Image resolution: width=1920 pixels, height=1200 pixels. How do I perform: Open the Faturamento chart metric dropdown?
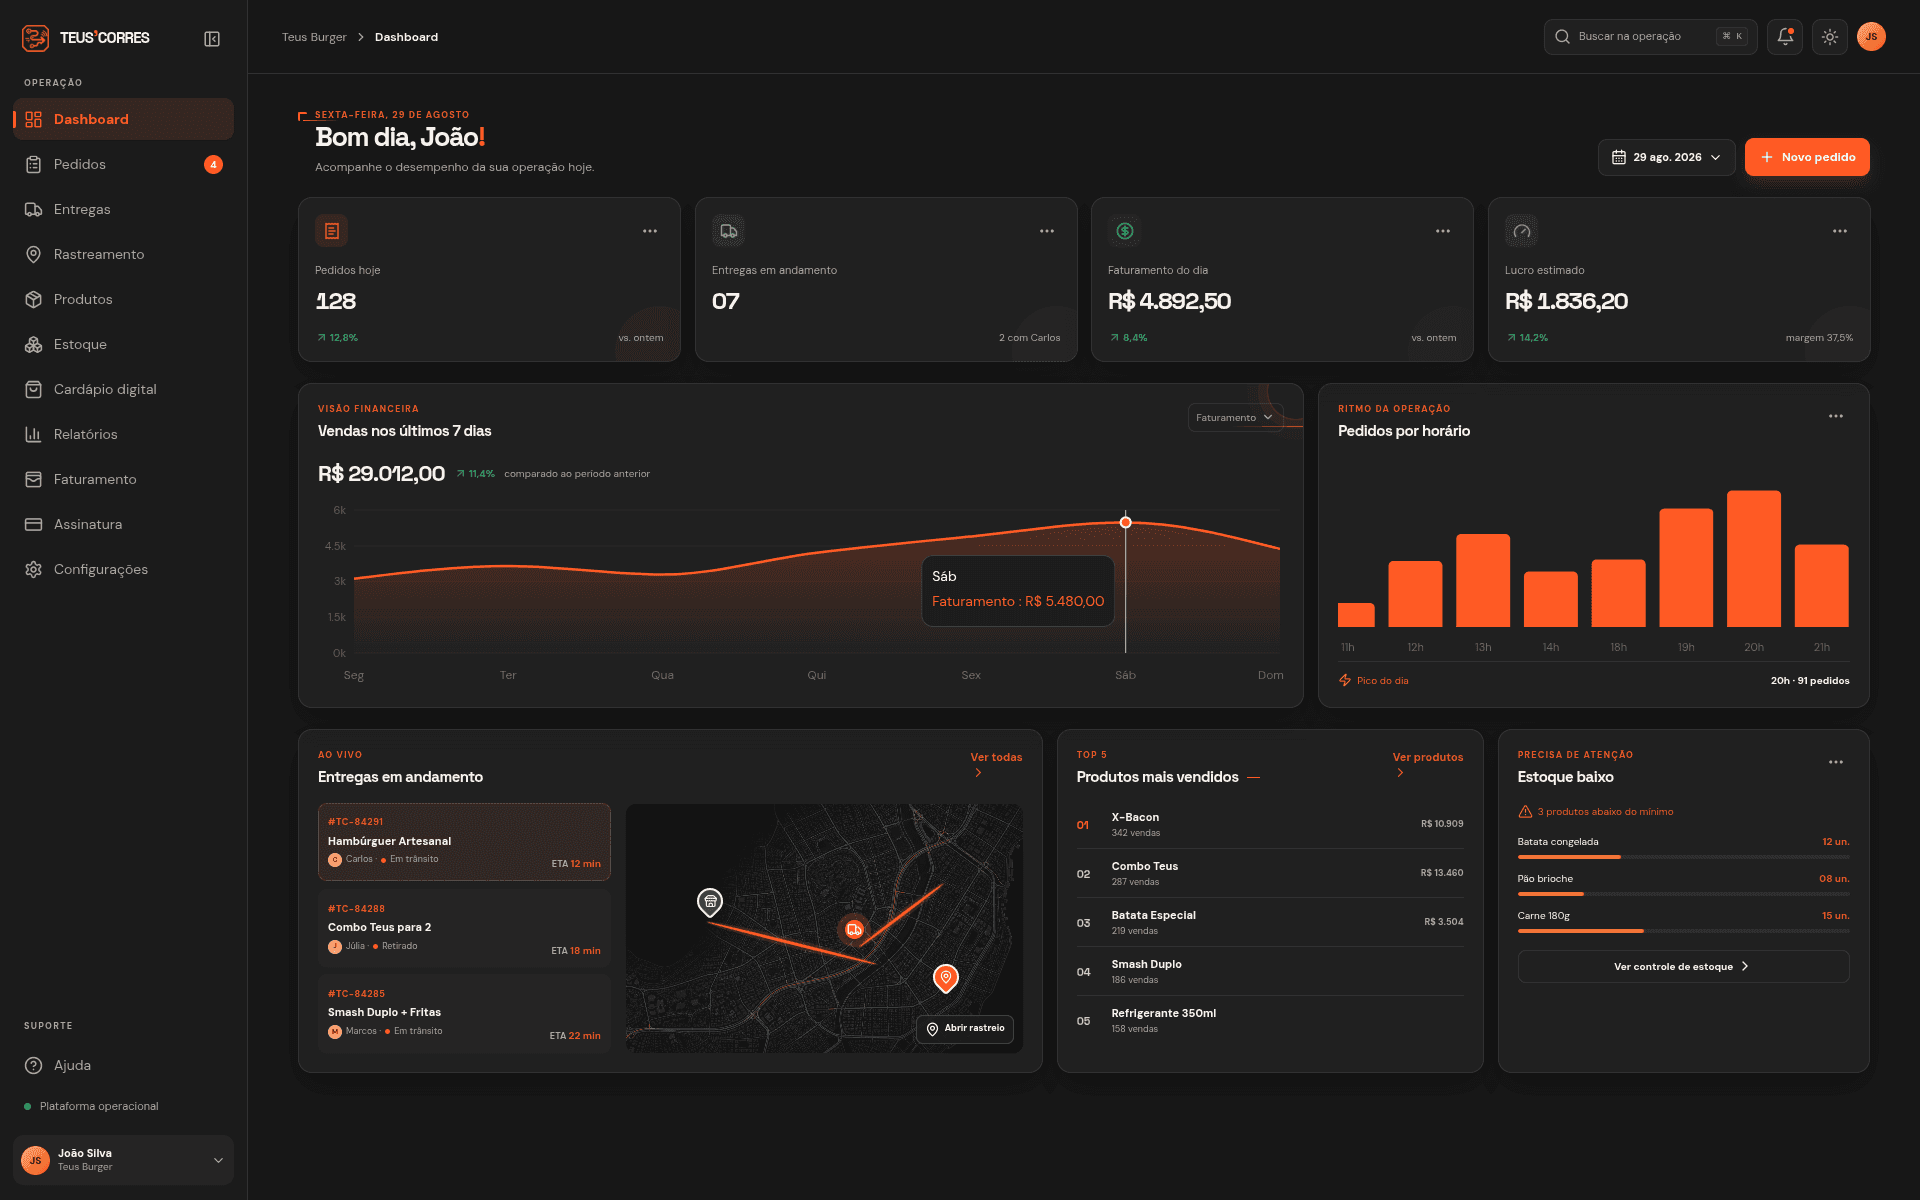pyautogui.click(x=1235, y=418)
